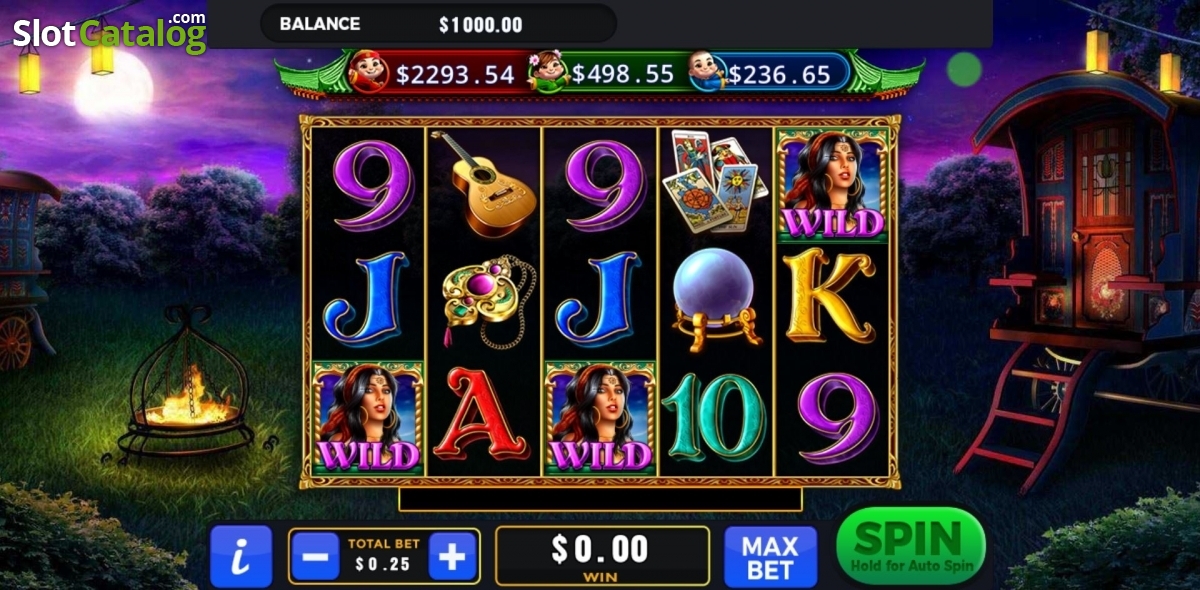Decrease total bet with minus button
1200x590 pixels.
click(x=316, y=556)
